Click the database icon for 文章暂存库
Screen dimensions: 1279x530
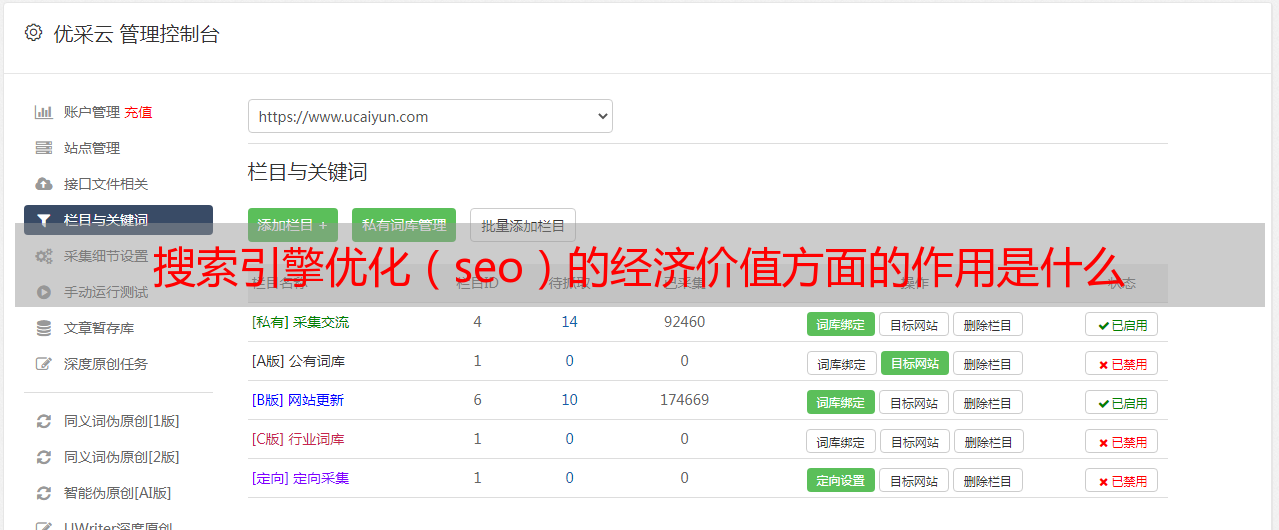44,328
